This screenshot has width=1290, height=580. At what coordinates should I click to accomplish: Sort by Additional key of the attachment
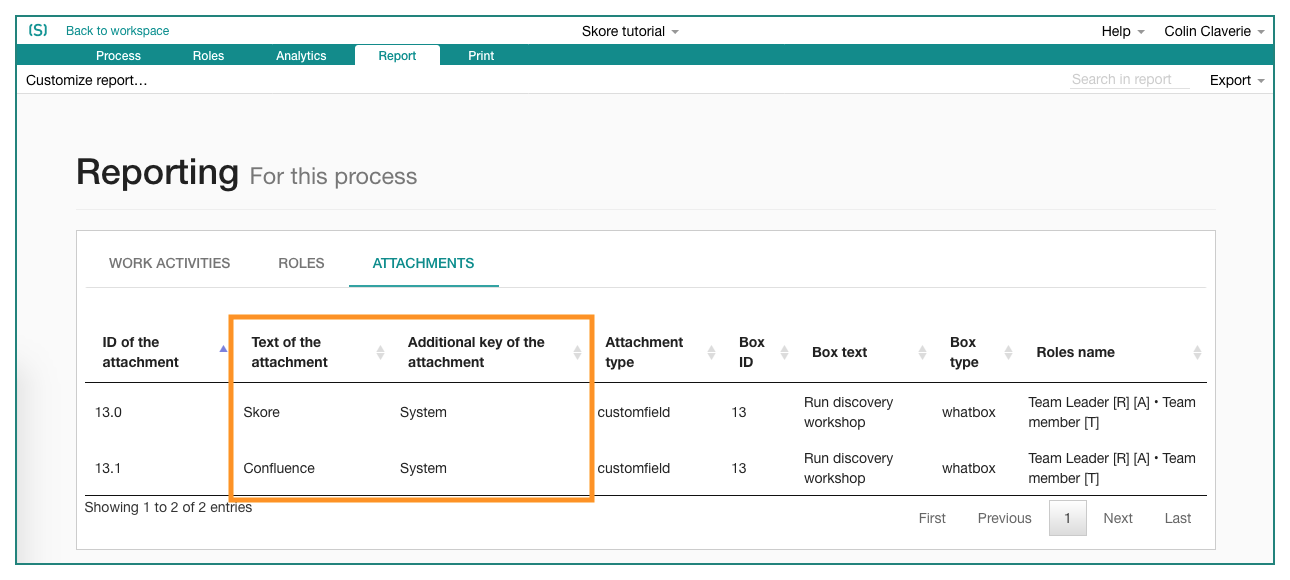[488, 352]
